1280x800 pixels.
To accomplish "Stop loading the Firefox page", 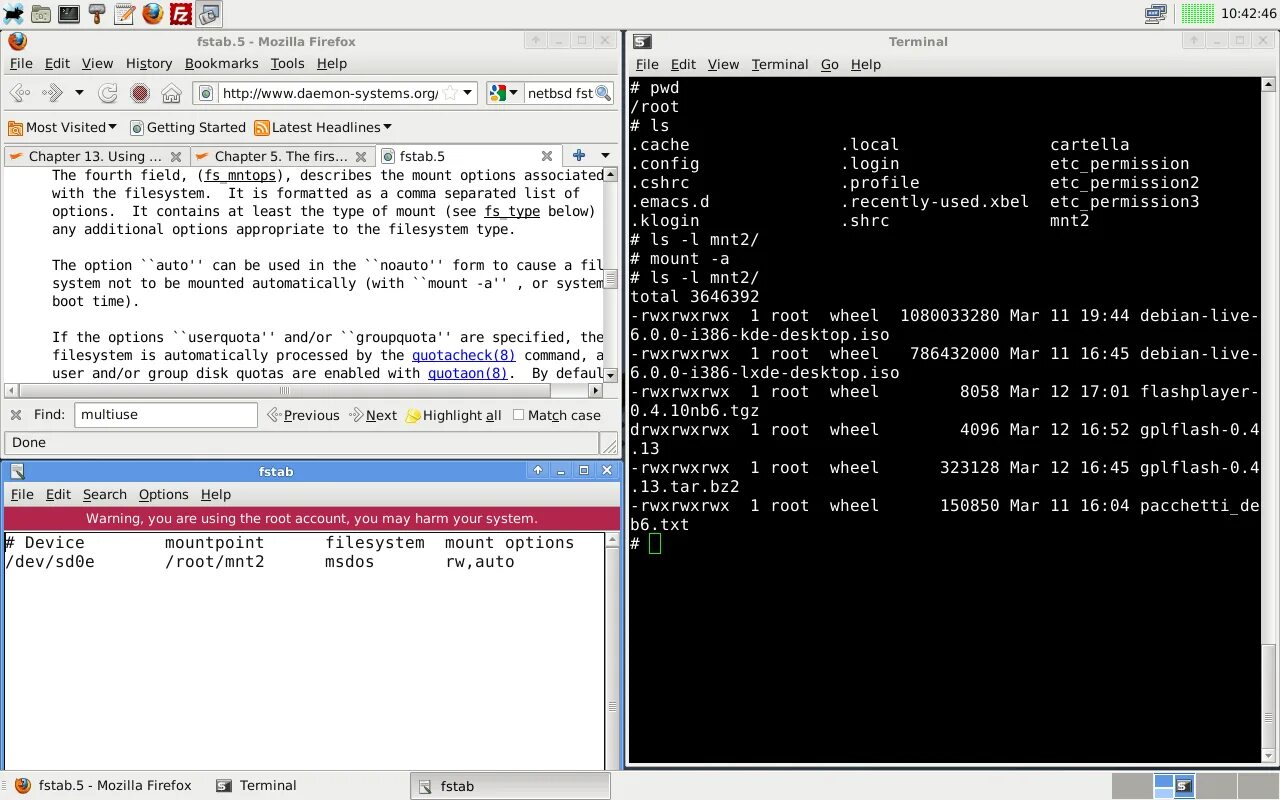I will (x=140, y=93).
